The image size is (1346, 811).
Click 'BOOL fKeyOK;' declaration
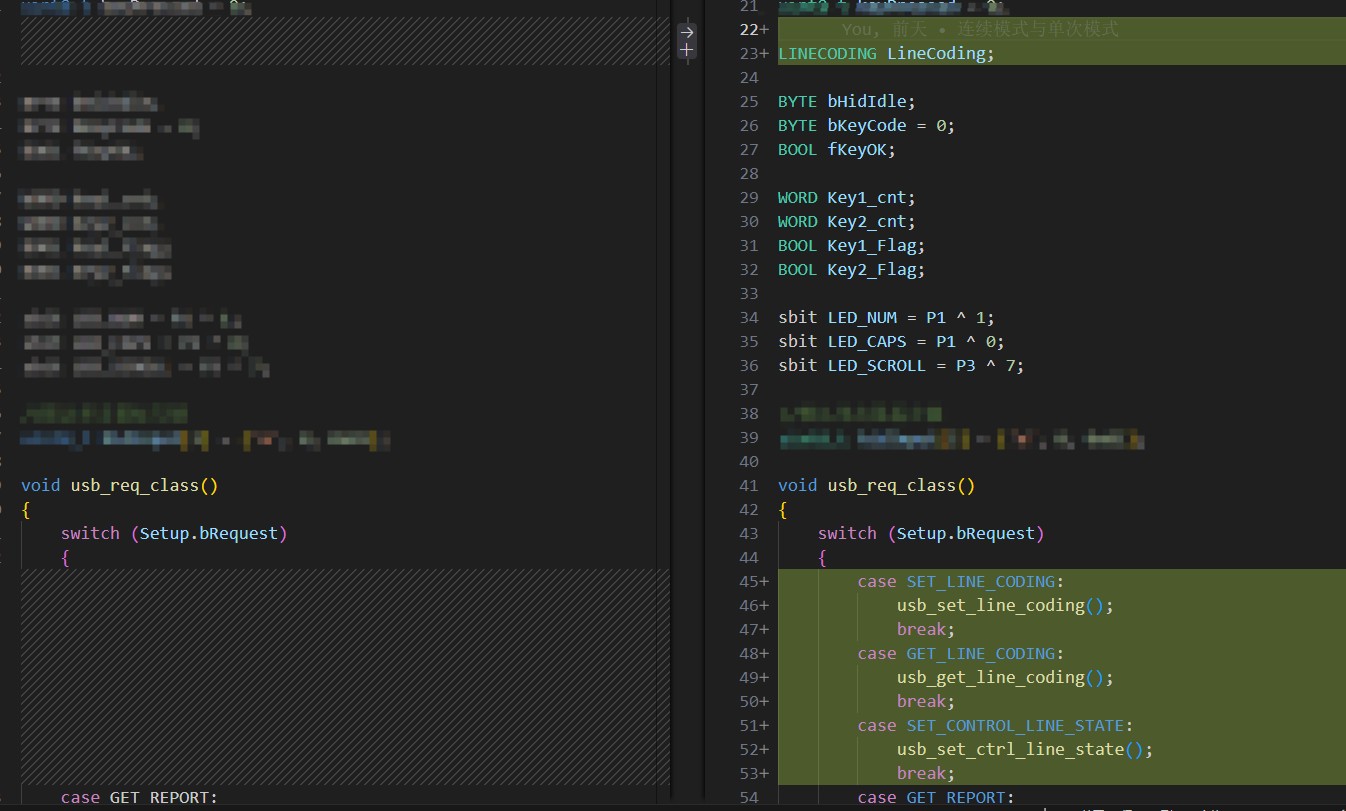836,150
